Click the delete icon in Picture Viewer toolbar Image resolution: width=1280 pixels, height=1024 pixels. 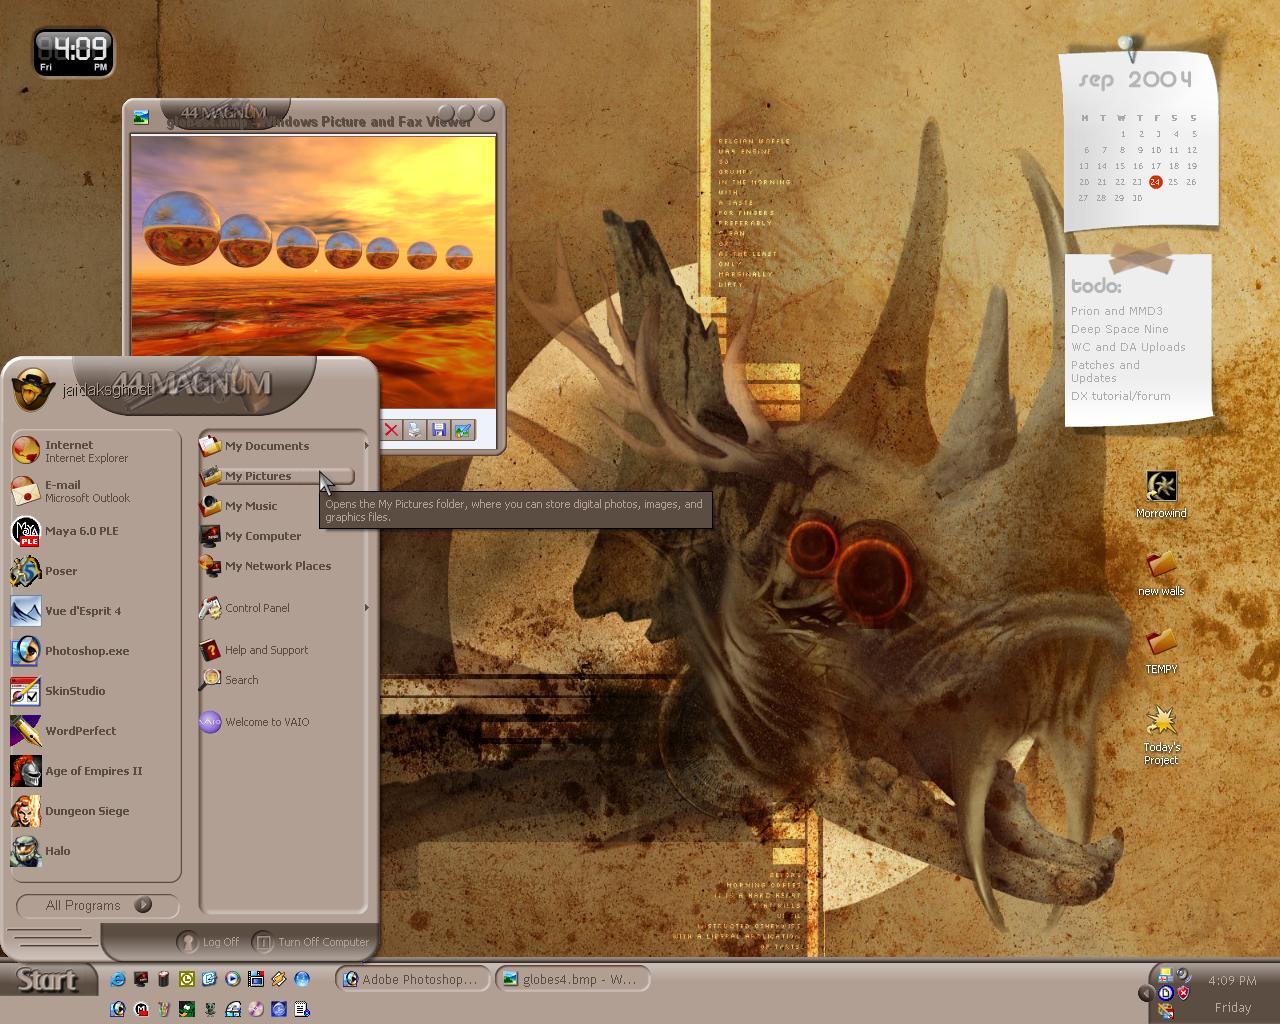pos(391,430)
